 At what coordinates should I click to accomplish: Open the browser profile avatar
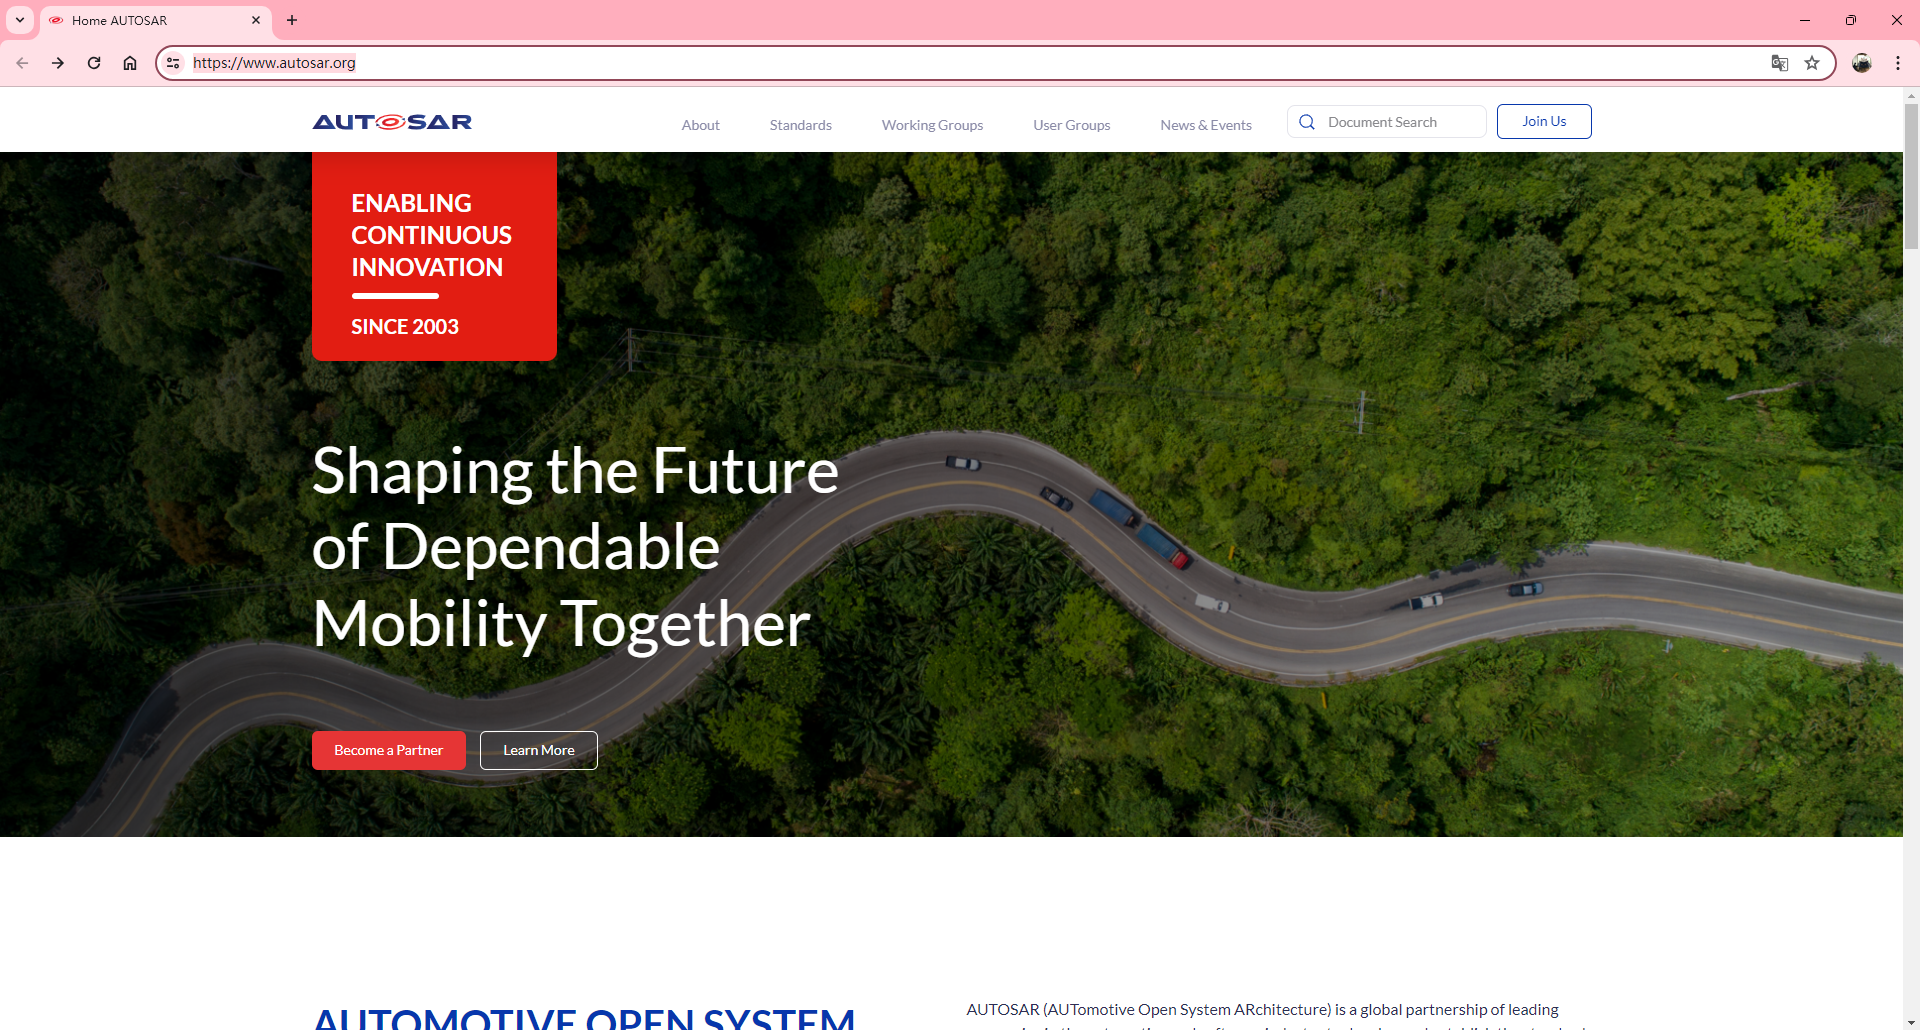pos(1862,63)
